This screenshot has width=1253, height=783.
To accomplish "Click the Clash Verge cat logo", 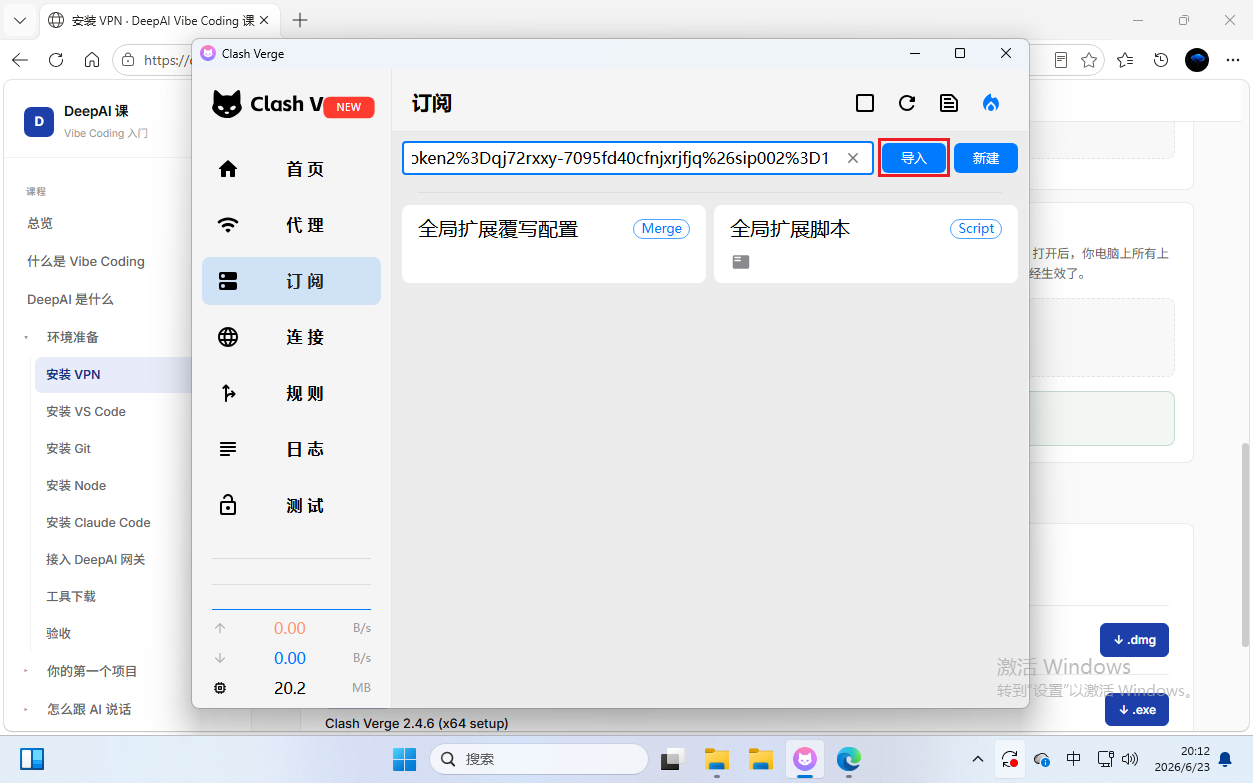I will pos(227,104).
